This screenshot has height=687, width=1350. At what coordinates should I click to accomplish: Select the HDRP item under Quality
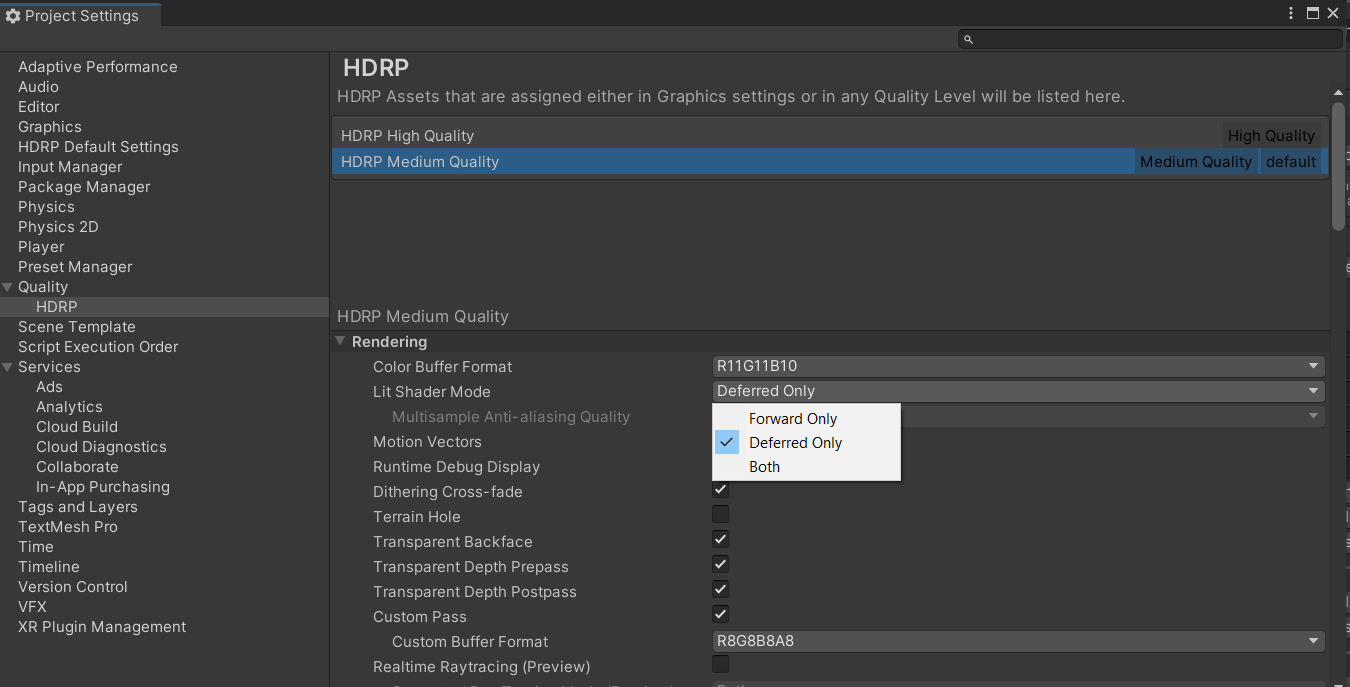(56, 307)
